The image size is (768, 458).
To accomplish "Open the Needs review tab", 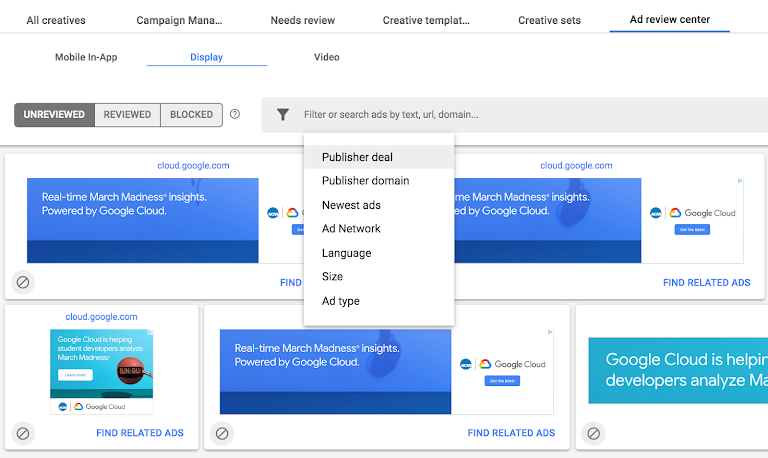I will tap(303, 20).
